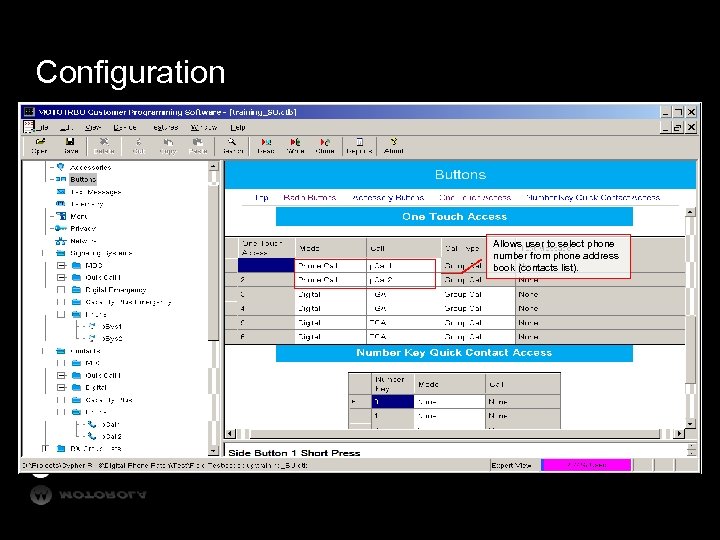Select Text Messages in the tree
Image resolution: width=720 pixels, height=540 pixels.
pos(96,191)
